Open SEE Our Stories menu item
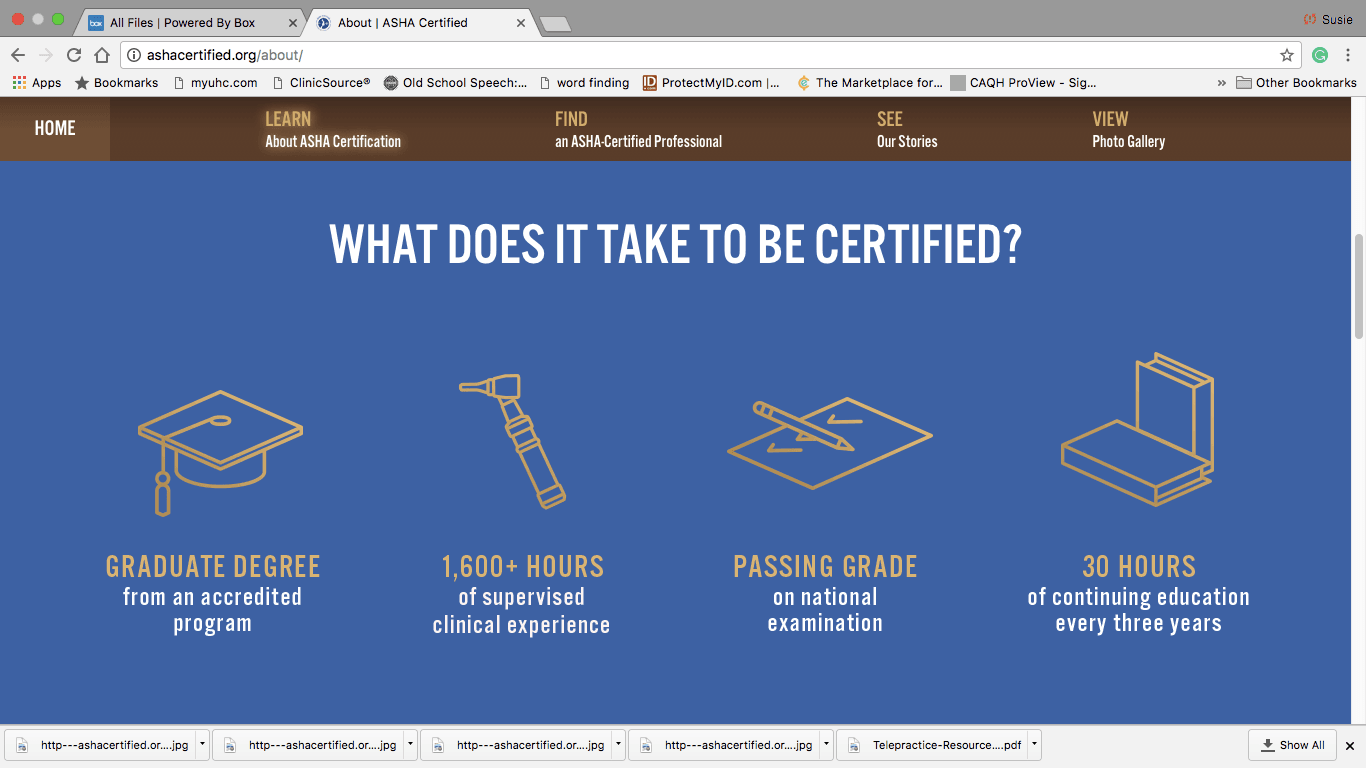This screenshot has height=768, width=1366. (907, 130)
